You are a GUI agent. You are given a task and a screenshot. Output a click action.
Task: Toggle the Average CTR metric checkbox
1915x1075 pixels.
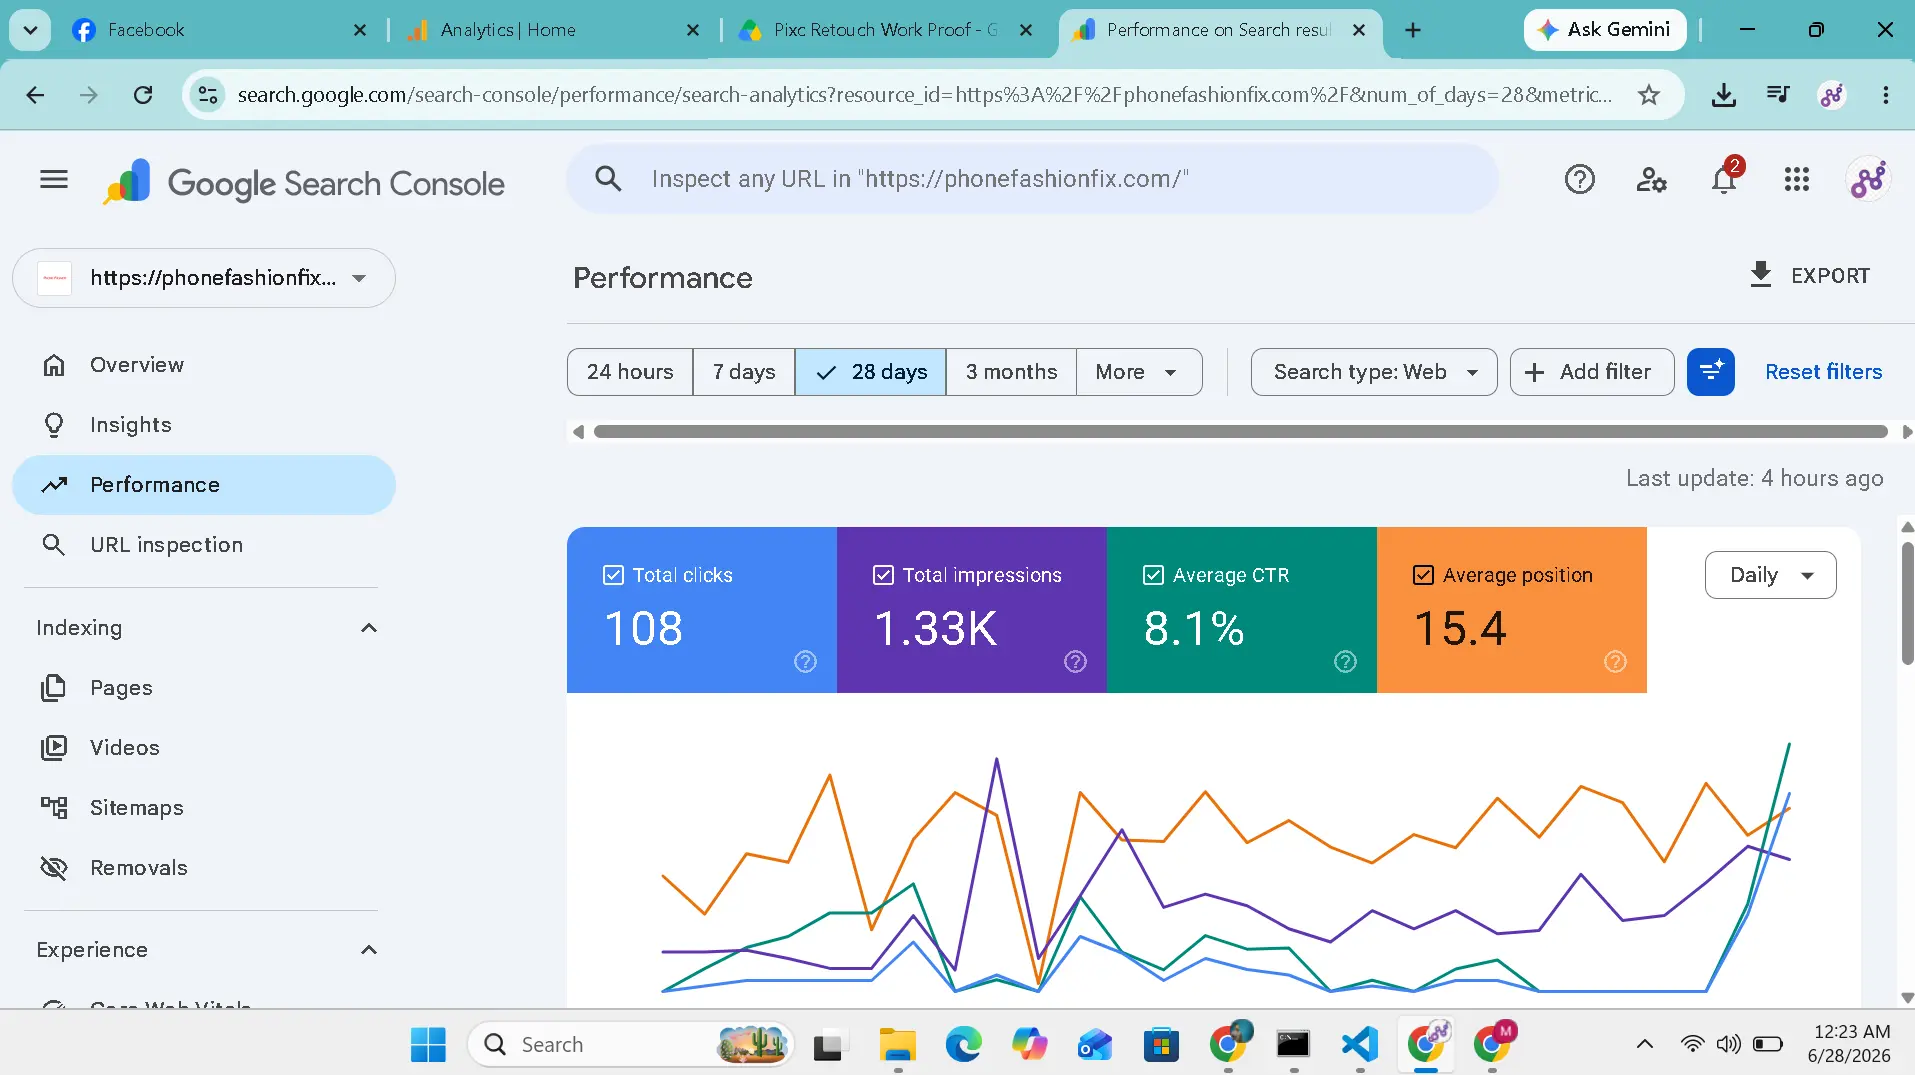click(1153, 575)
